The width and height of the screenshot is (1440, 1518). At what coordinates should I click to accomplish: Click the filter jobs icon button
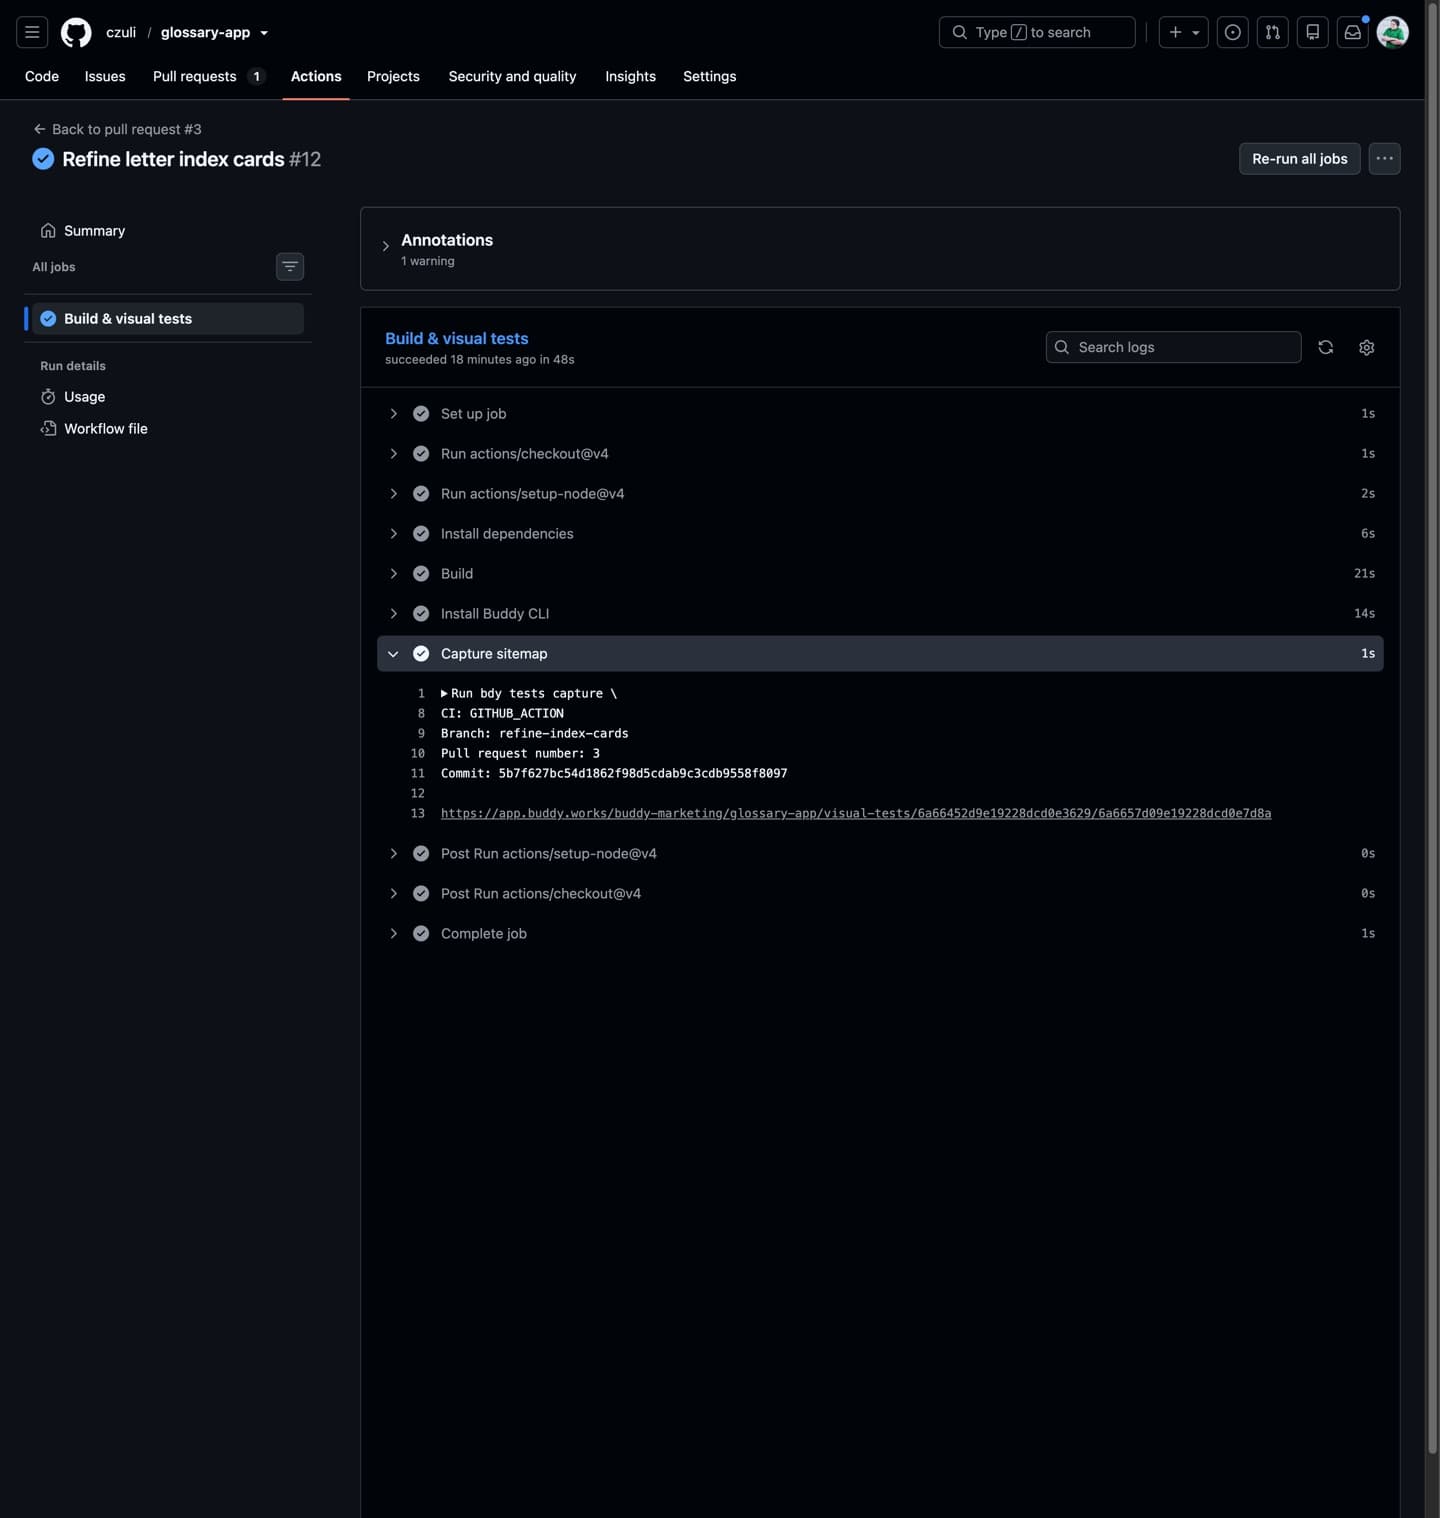[x=290, y=266]
